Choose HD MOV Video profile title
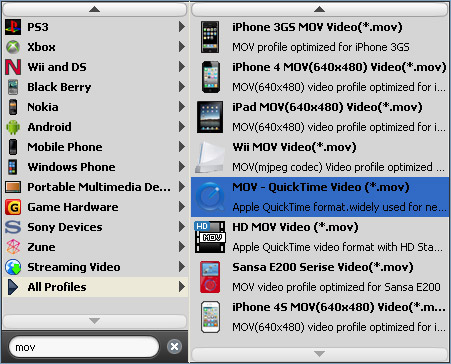This screenshot has height=364, width=451. click(x=295, y=227)
